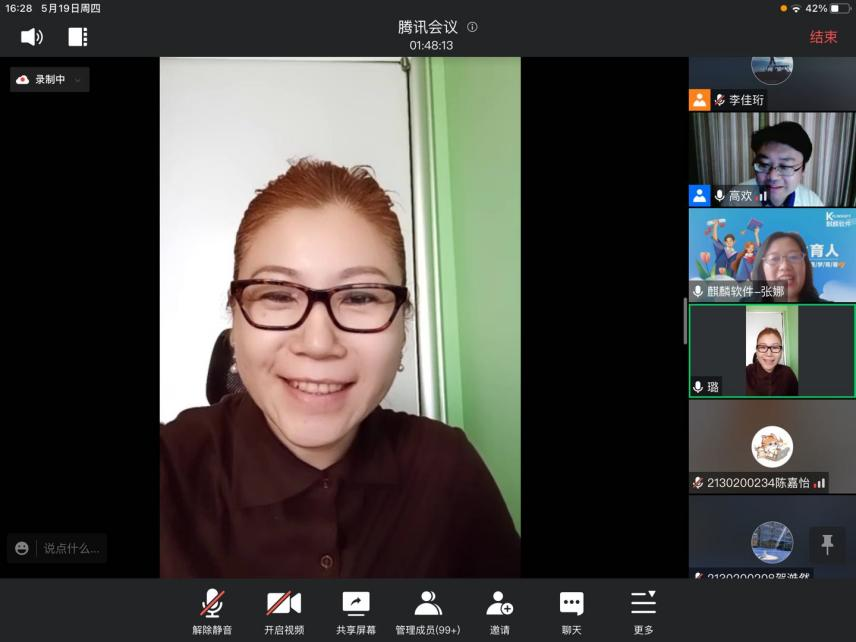
Task: Click the 腾讯会议 title text
Action: click(427, 27)
